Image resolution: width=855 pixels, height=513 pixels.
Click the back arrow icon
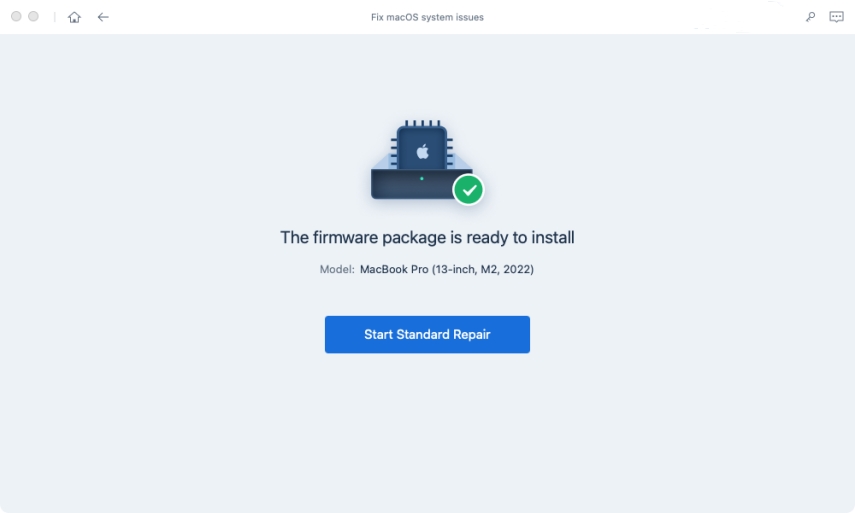pos(103,17)
